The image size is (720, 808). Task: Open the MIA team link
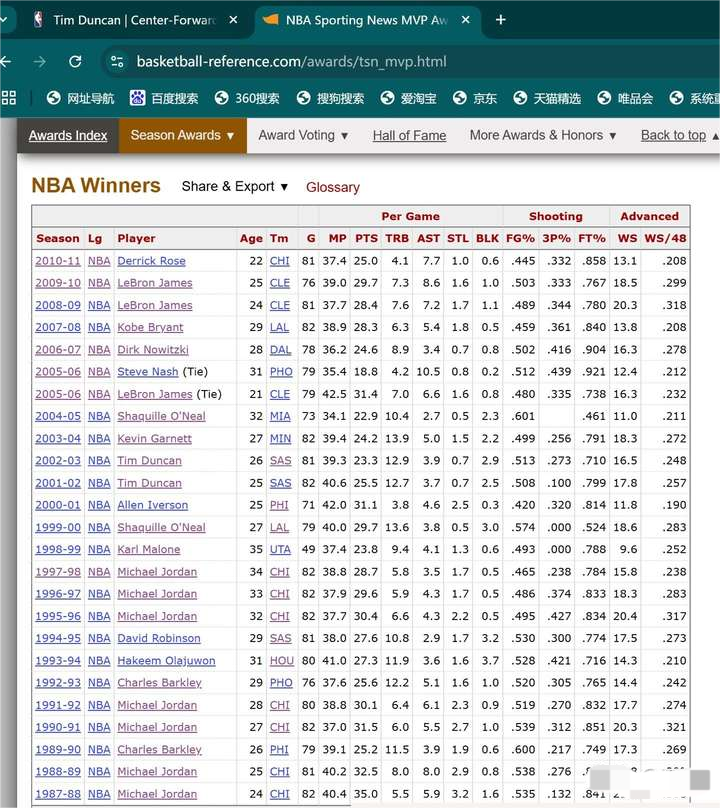(x=280, y=416)
